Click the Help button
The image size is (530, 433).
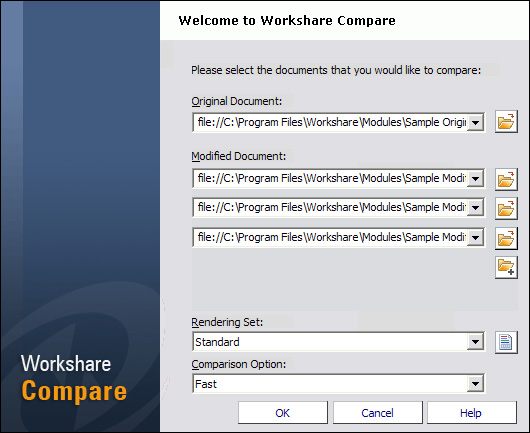(x=471, y=413)
